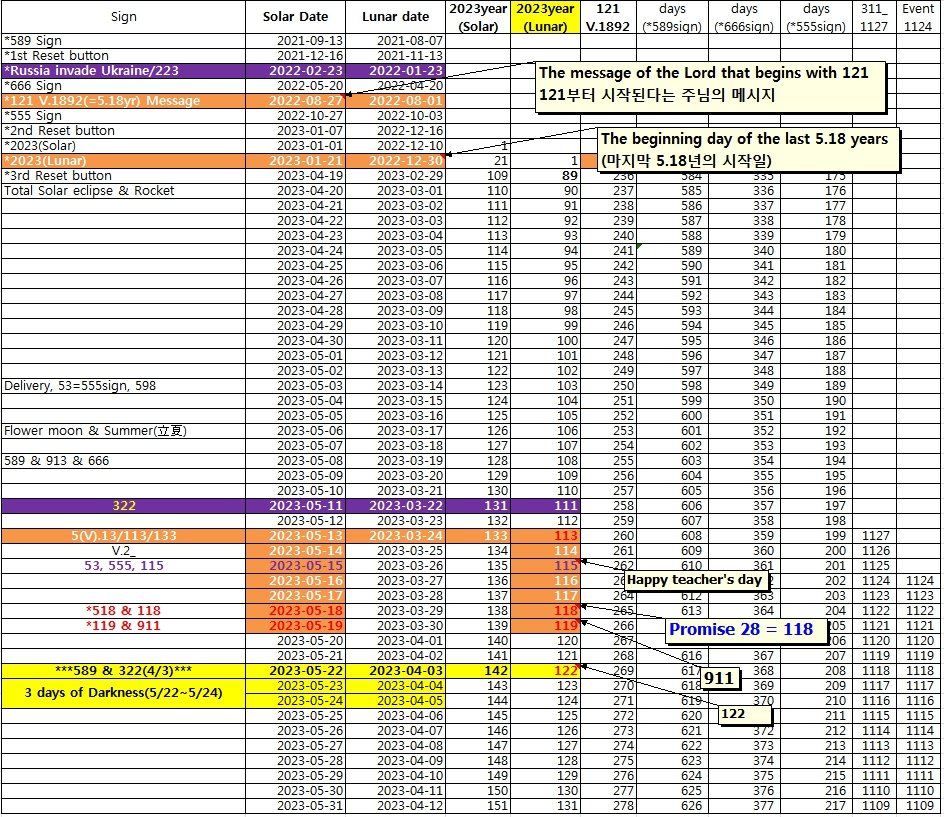Viewport: 944px width, 817px height.
Task: Click the V.2_ sign cell
Action: pyautogui.click(x=123, y=551)
